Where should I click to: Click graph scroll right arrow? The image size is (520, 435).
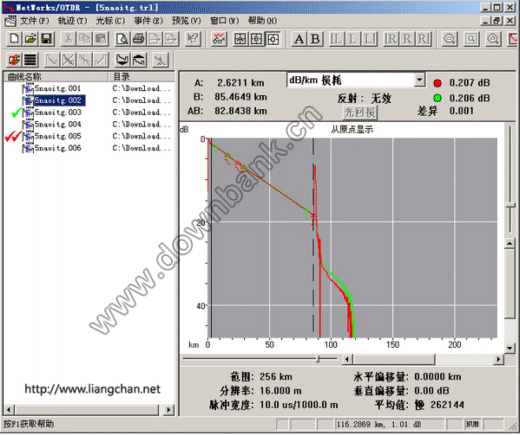coord(498,359)
